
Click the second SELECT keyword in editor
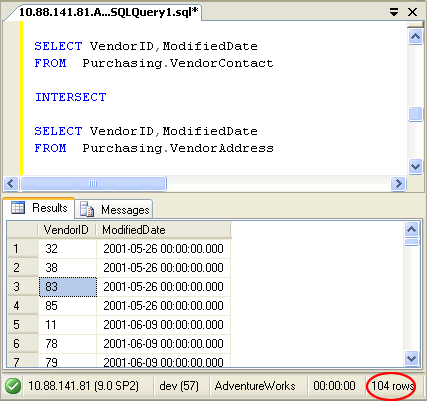pyautogui.click(x=58, y=131)
